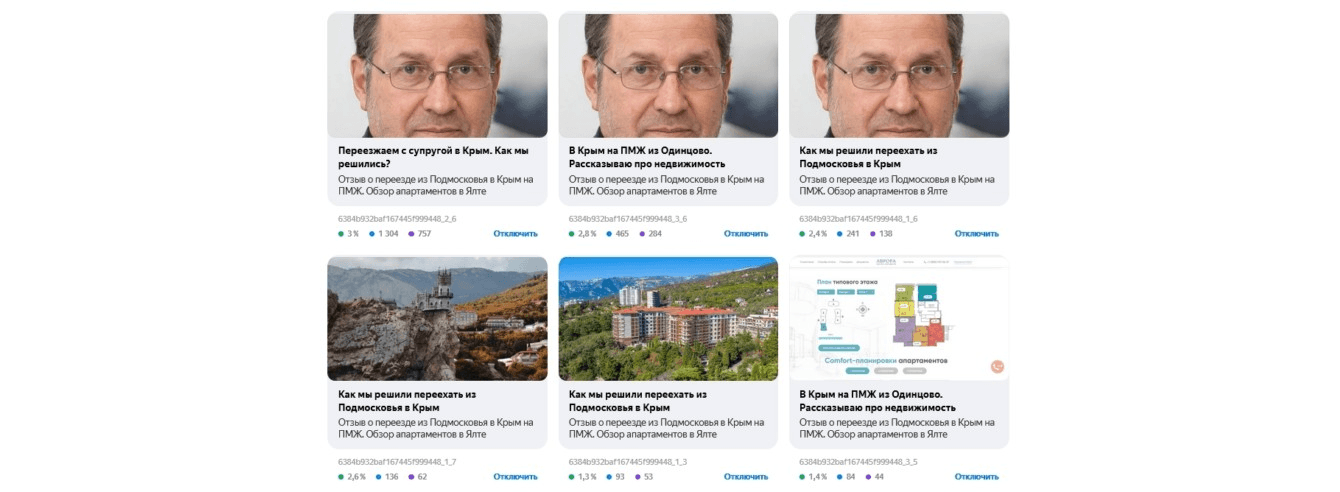Image resolution: width=1340 pixels, height=492 pixels.
Task: Click the purple dot beside 757
Action: click(411, 234)
